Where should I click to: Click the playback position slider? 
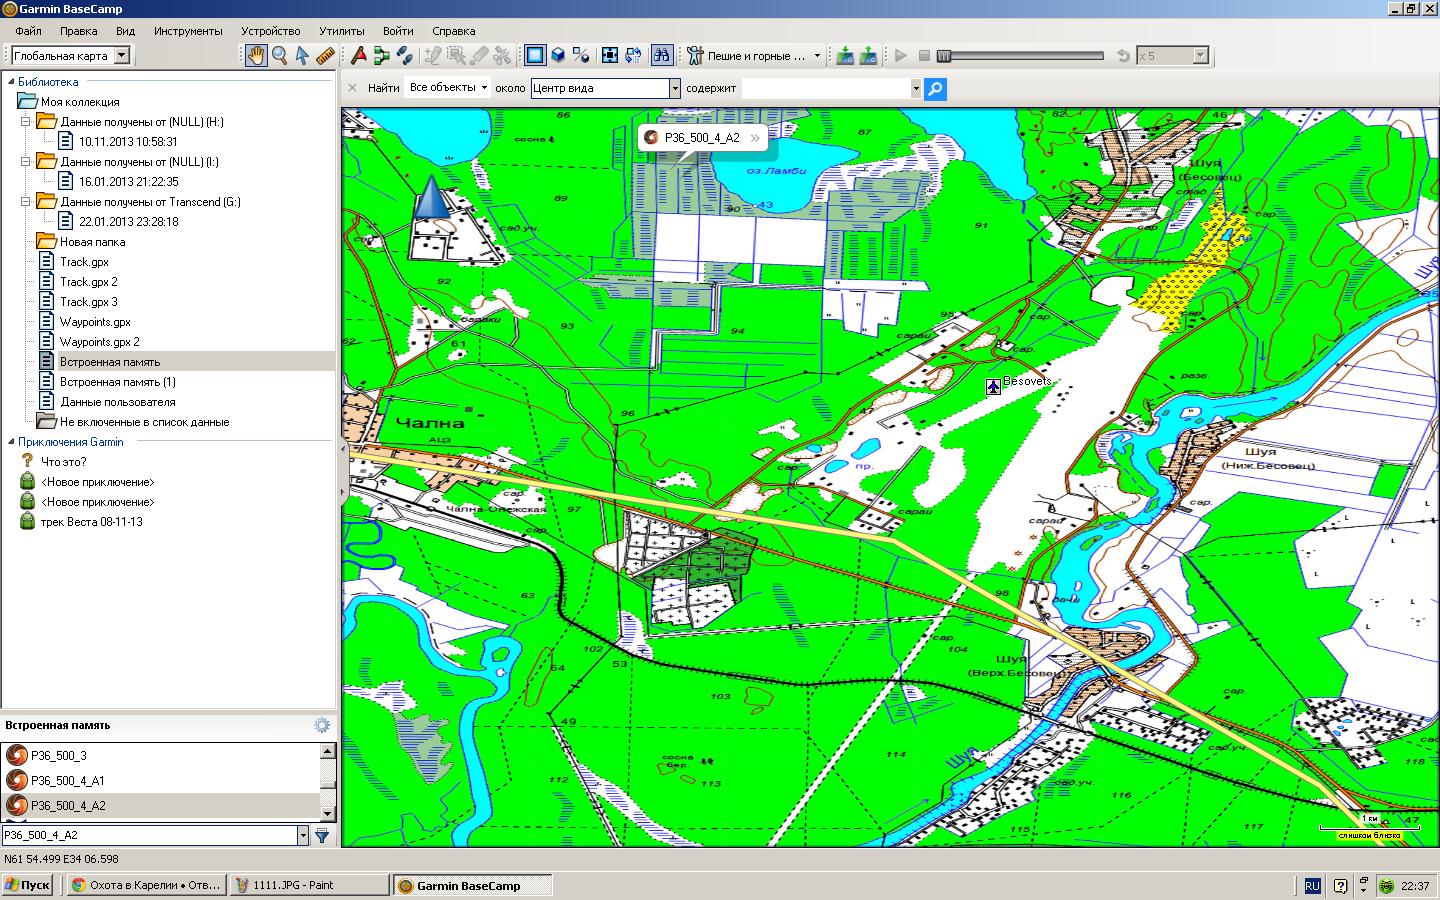(x=1020, y=56)
